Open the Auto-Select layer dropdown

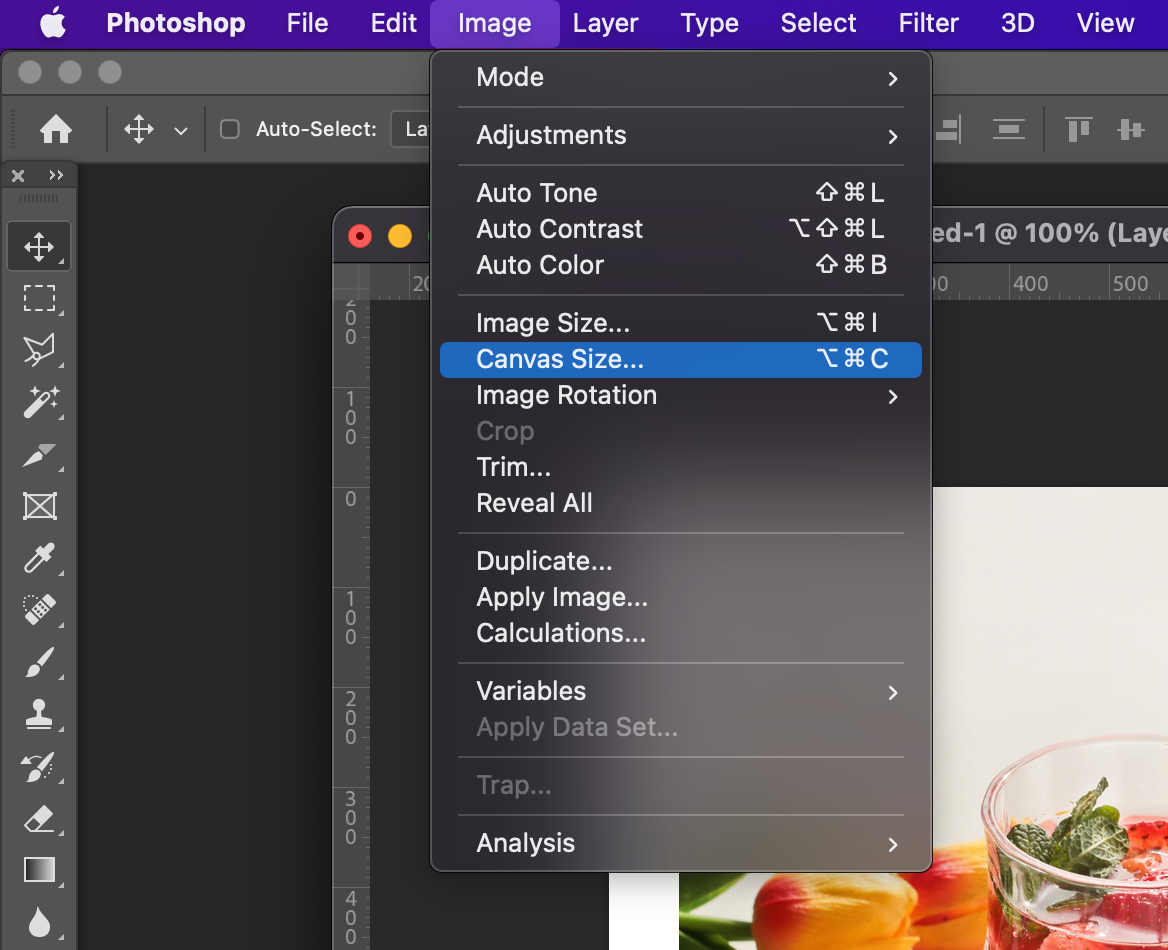coord(410,129)
